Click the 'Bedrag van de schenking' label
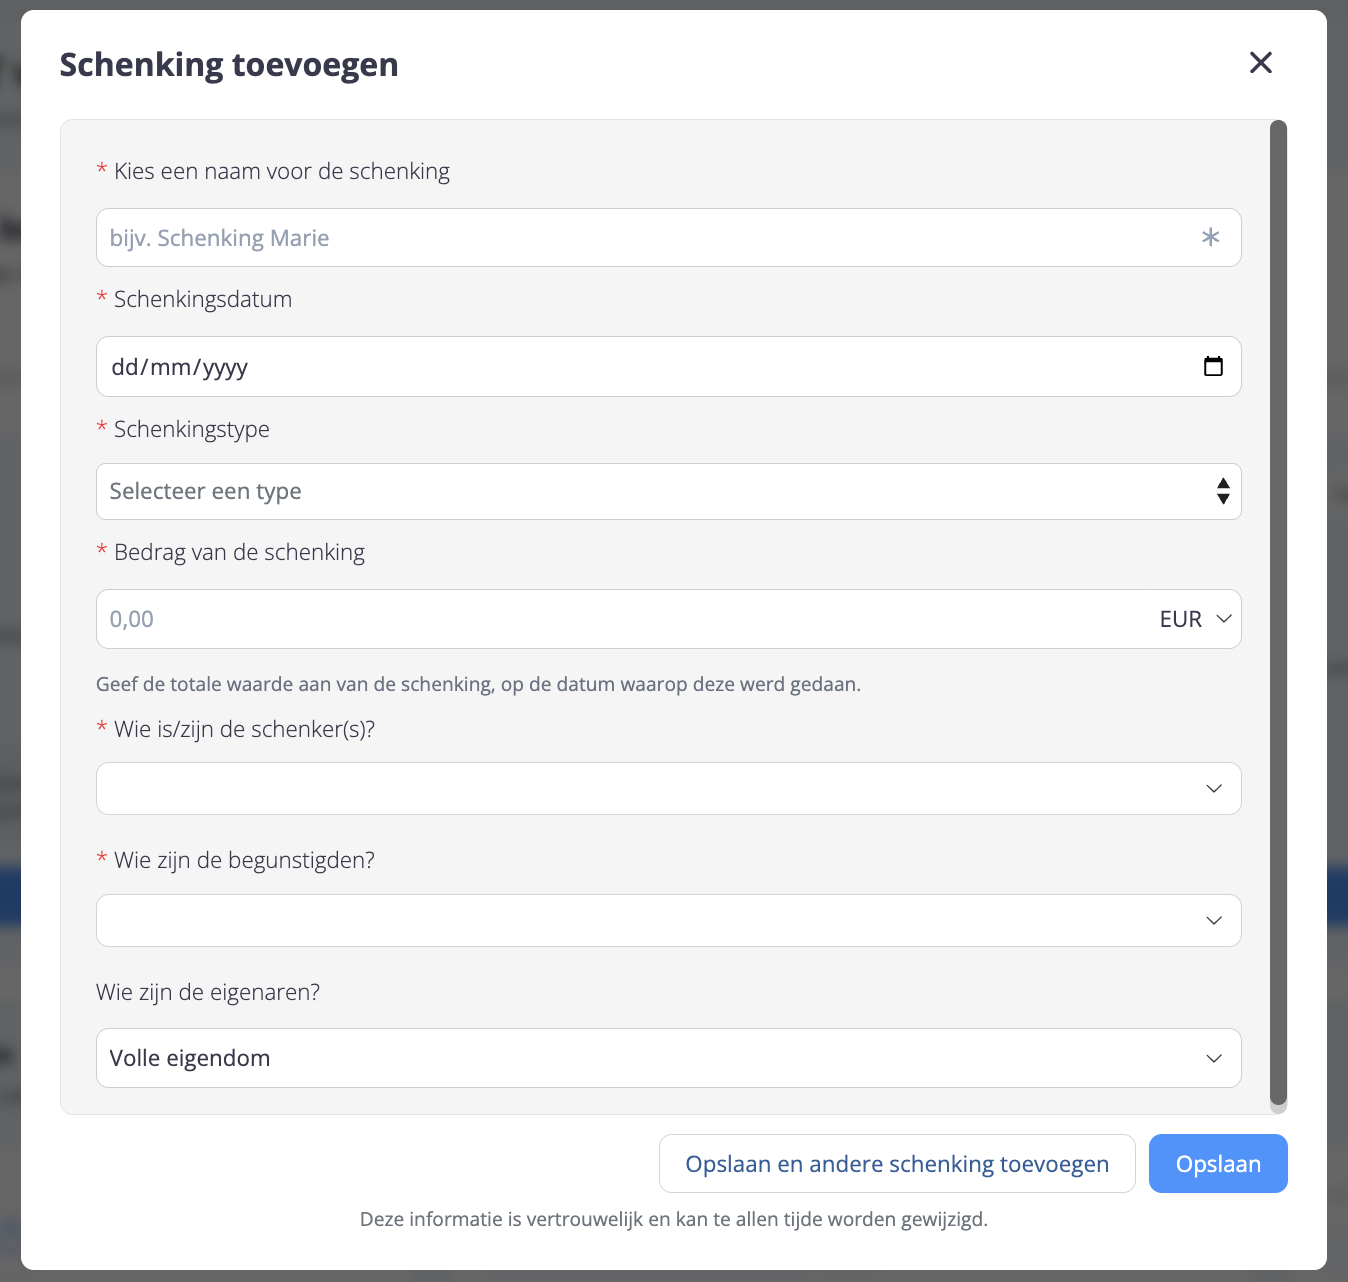The height and width of the screenshot is (1282, 1348). pyautogui.click(x=239, y=552)
